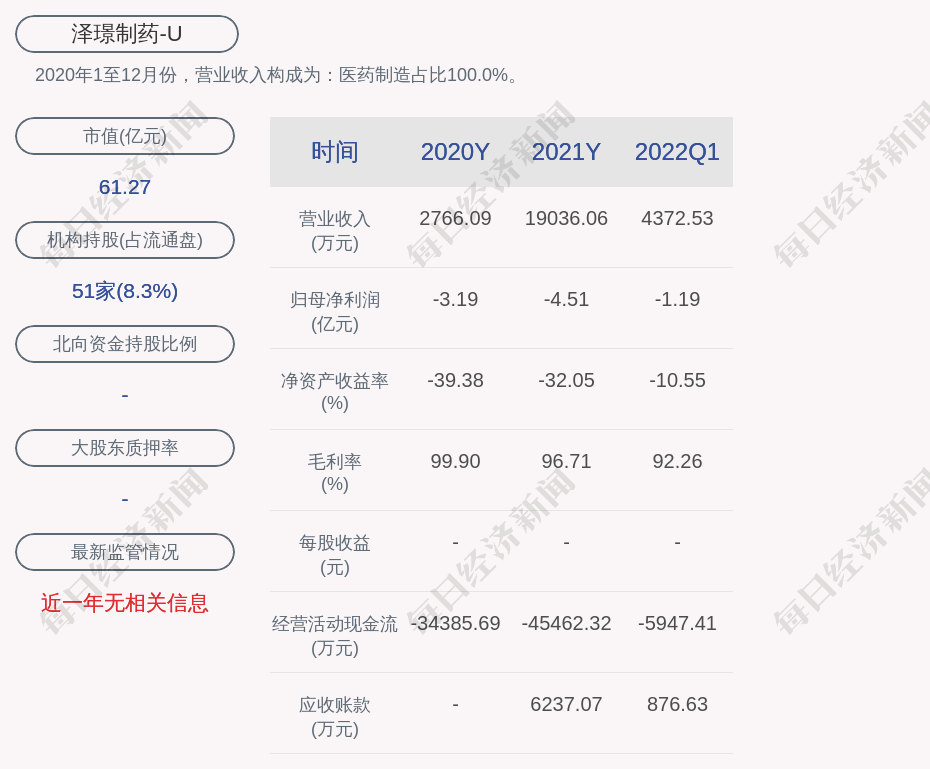This screenshot has width=930, height=769.
Task: Select the net profit value -1.19
Action: (x=677, y=299)
